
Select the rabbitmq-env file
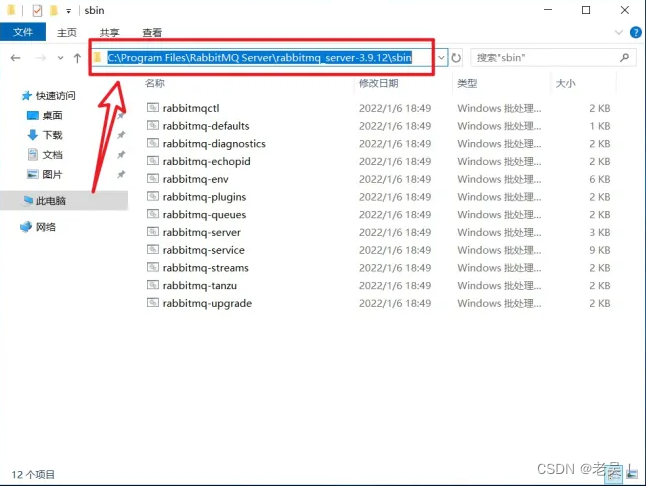click(x=195, y=179)
